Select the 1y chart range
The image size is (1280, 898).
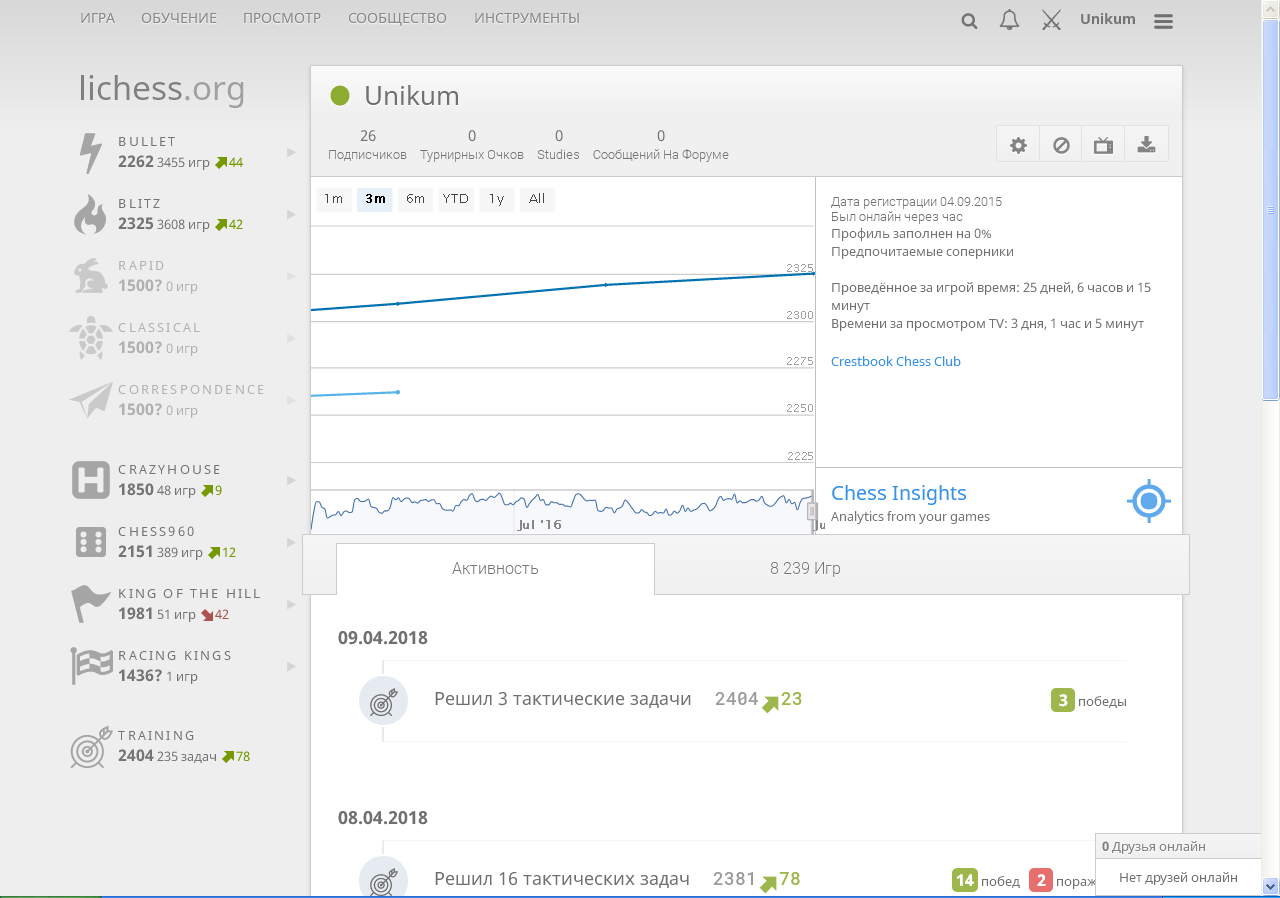click(x=496, y=199)
